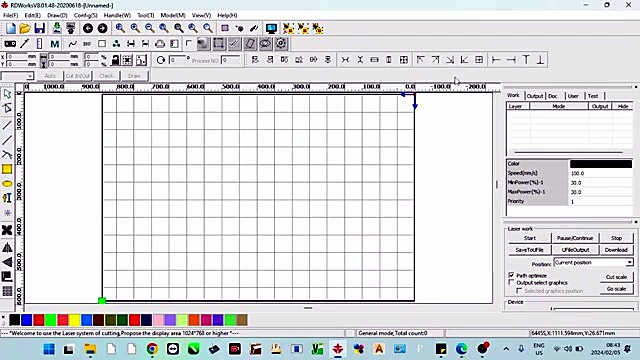Viewport: 640px width, 360px height.
Task: Click the Undo left-arrow icon
Action: (x=88, y=28)
